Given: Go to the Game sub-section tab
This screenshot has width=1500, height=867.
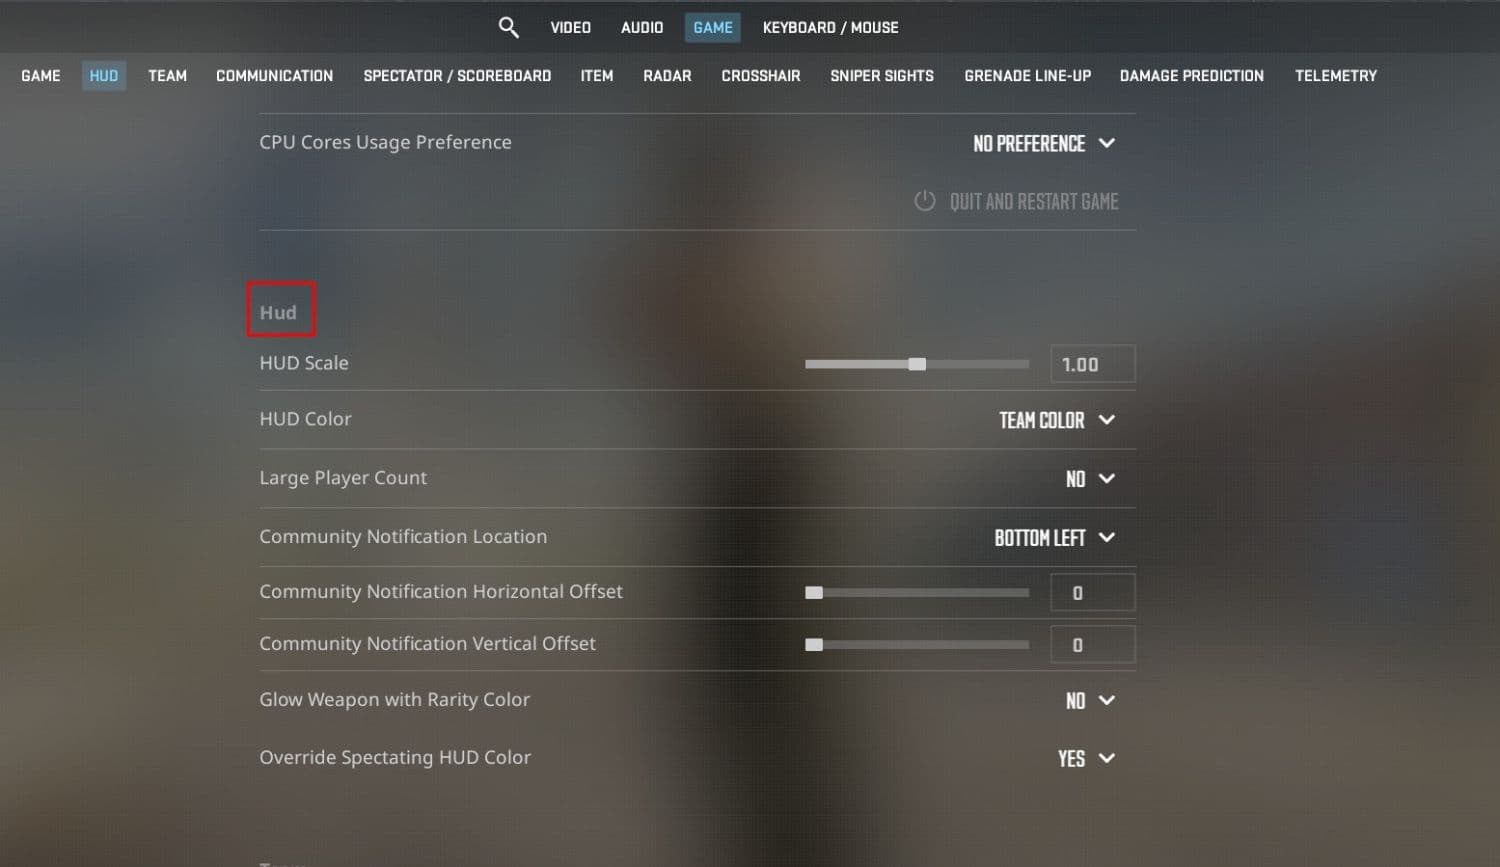Looking at the screenshot, I should (x=41, y=76).
